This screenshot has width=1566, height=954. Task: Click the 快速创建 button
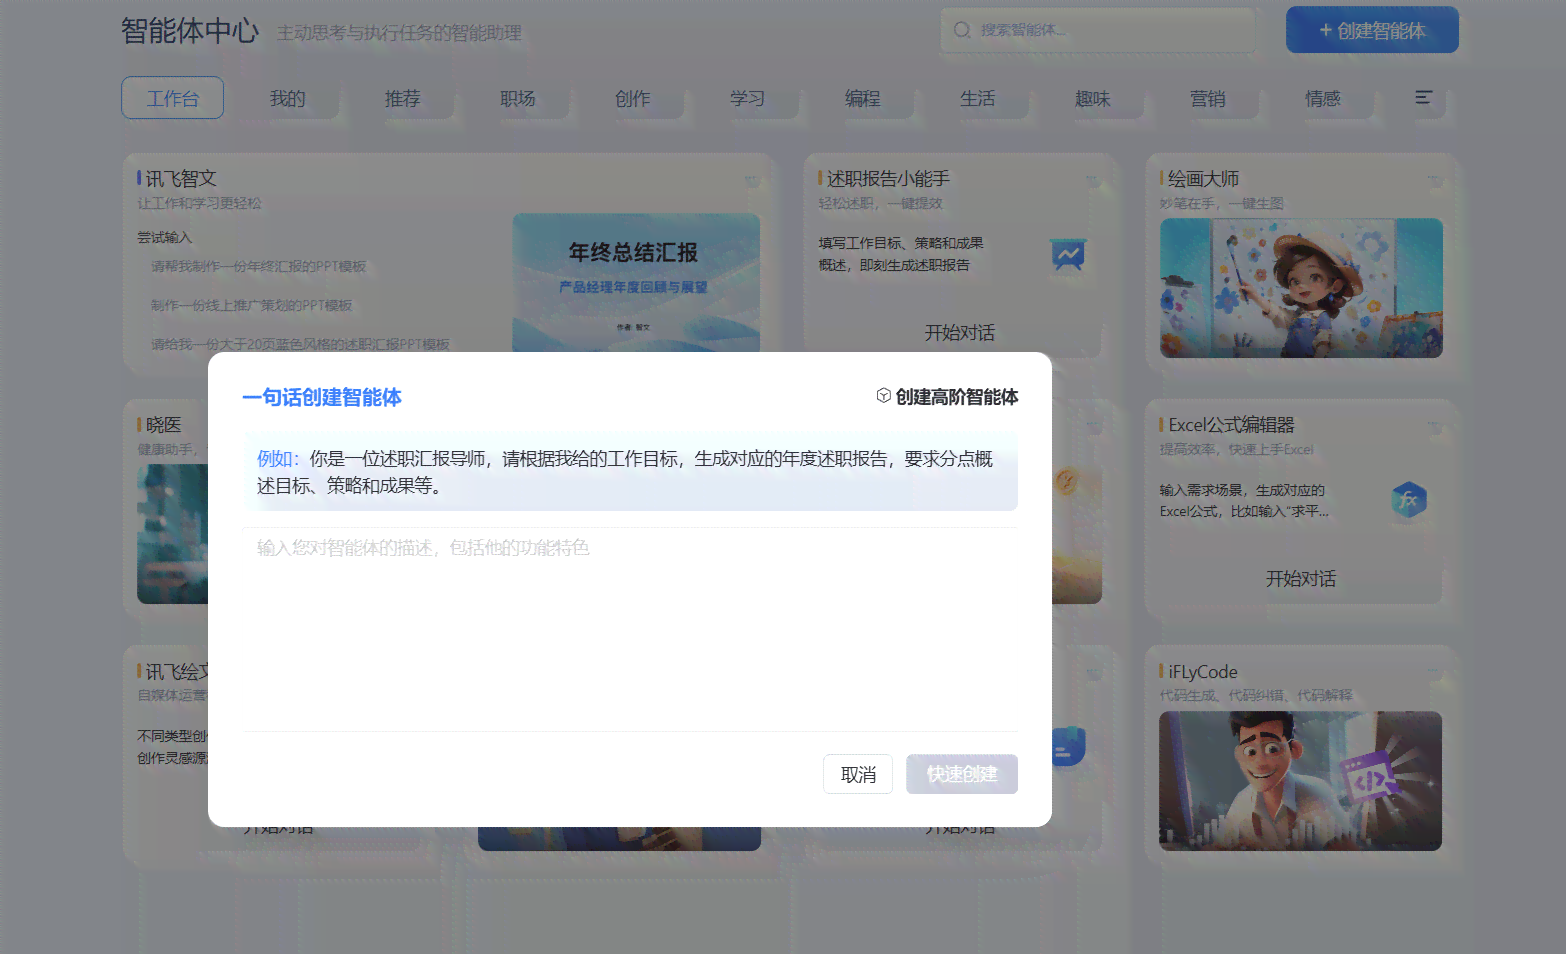[962, 774]
